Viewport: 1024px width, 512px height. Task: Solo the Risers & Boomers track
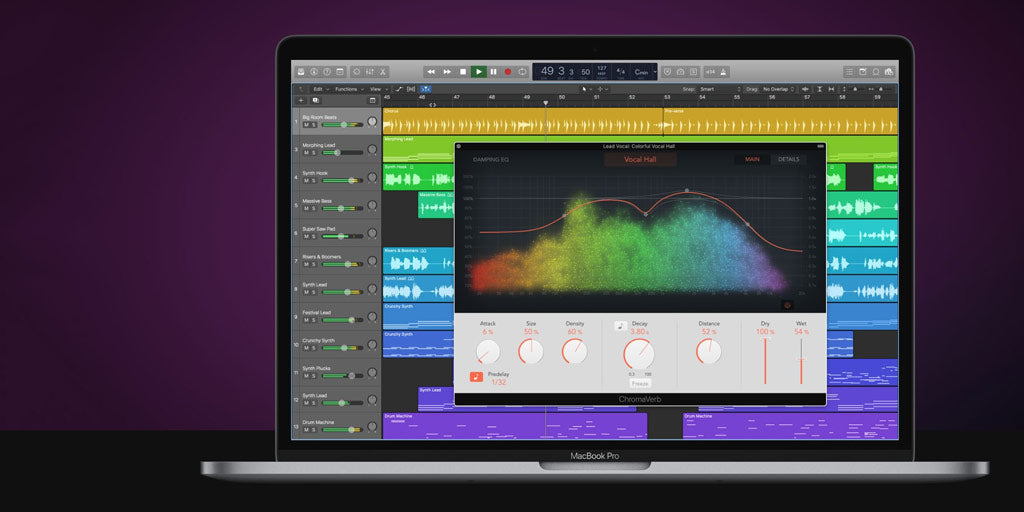point(313,264)
